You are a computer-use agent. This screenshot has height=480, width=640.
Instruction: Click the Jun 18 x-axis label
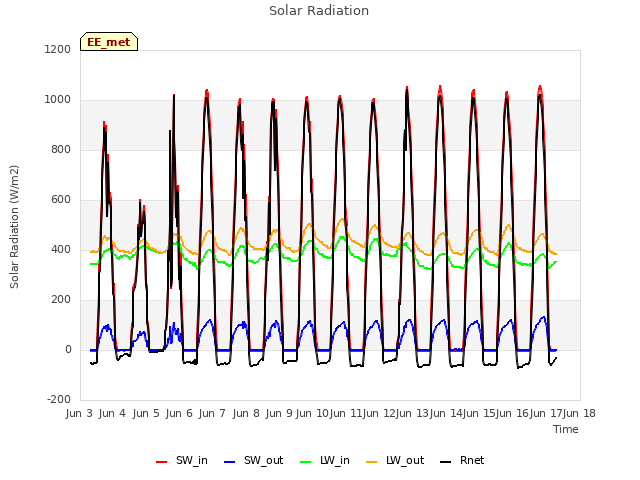(x=579, y=413)
